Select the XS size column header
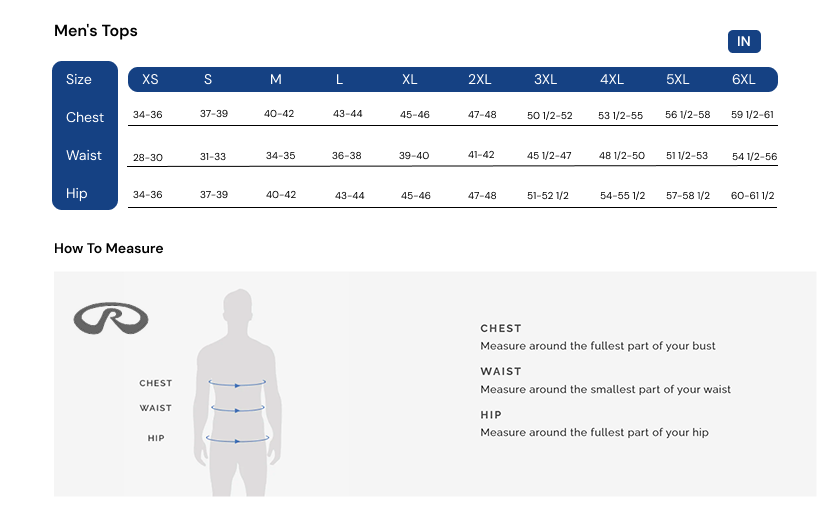 (150, 79)
